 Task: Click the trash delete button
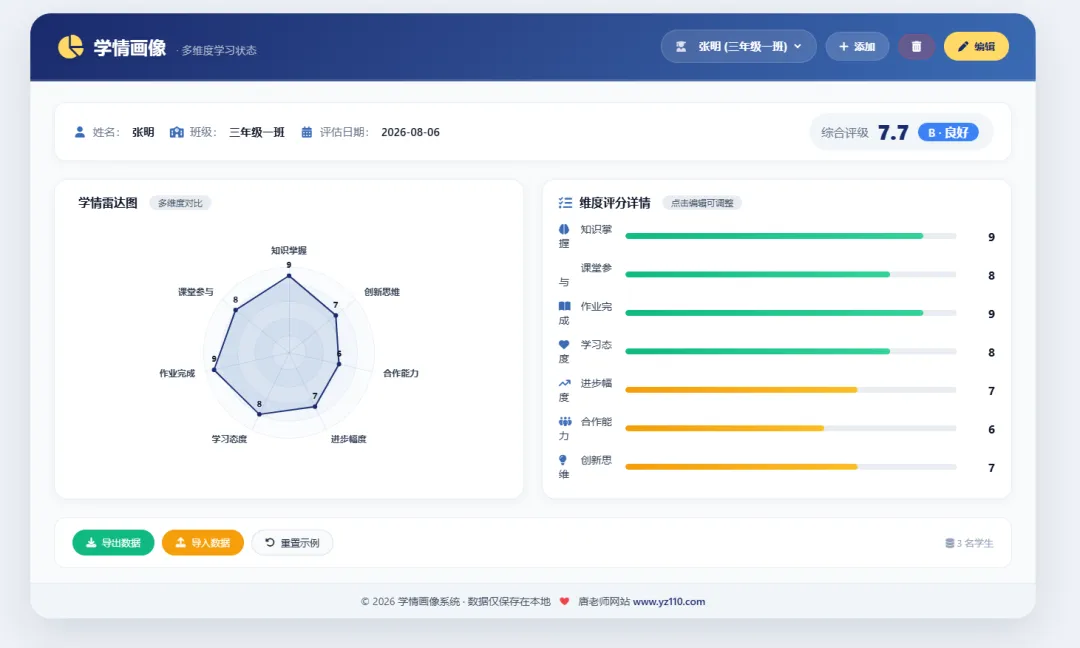[x=916, y=46]
